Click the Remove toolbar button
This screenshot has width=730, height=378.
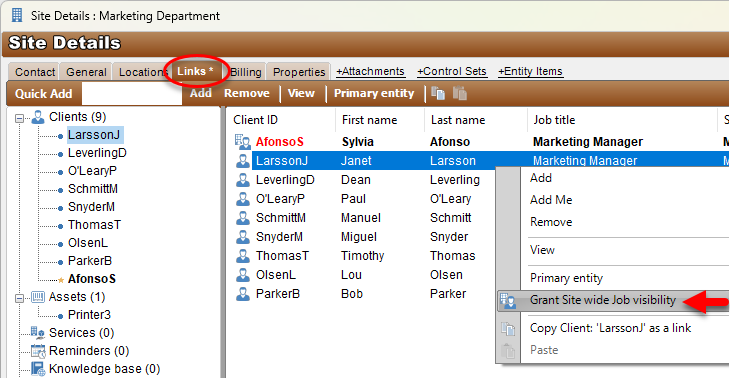[247, 93]
